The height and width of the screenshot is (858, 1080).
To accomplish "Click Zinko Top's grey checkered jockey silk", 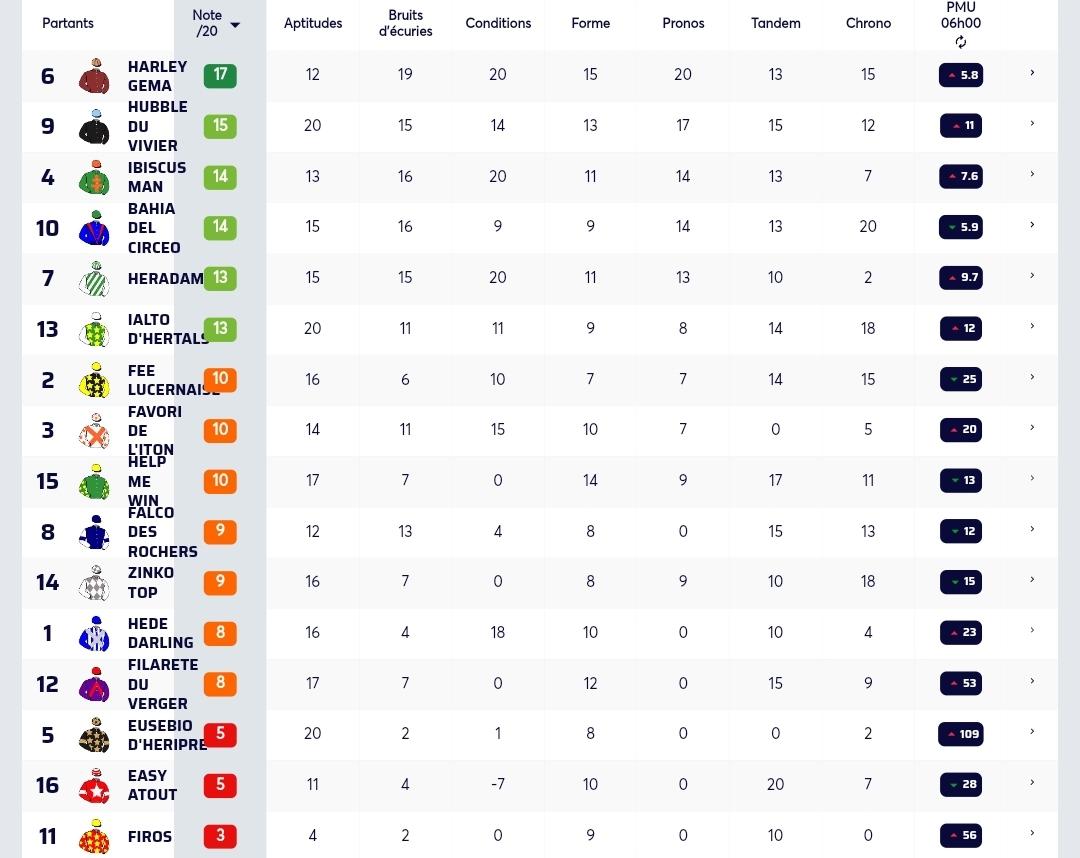I will (x=94, y=583).
